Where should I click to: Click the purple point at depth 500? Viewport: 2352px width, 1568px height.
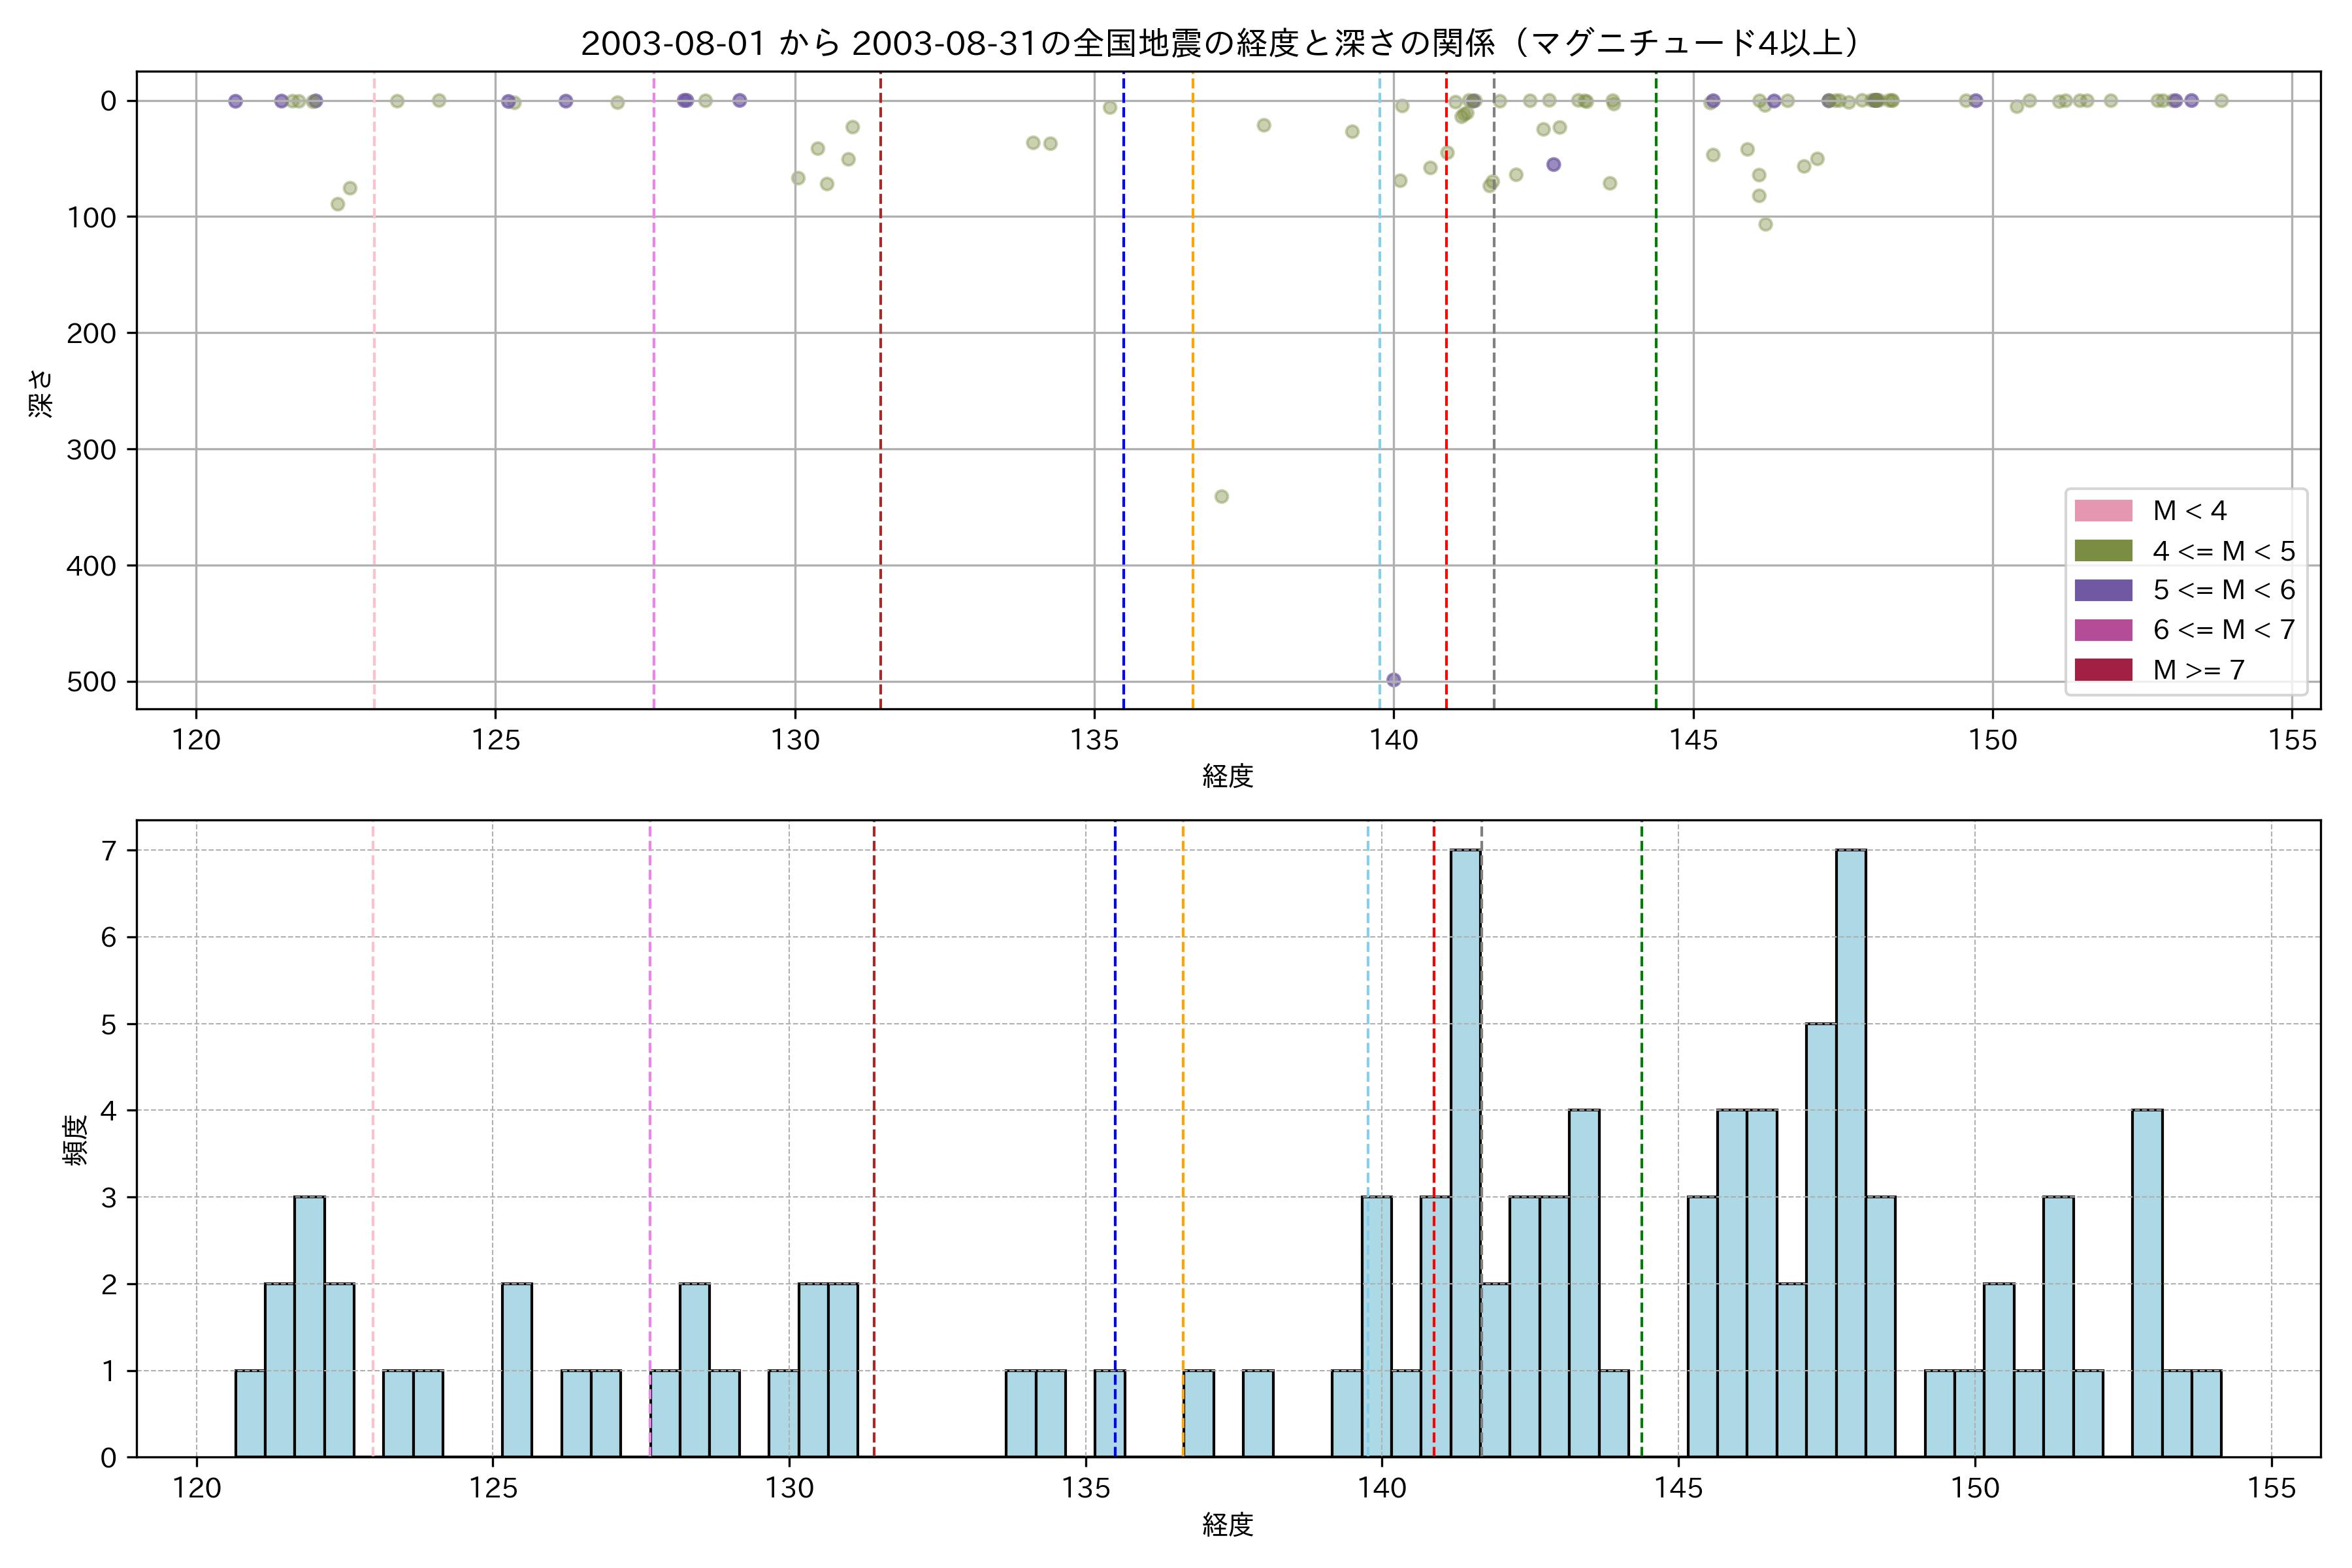click(x=1393, y=680)
